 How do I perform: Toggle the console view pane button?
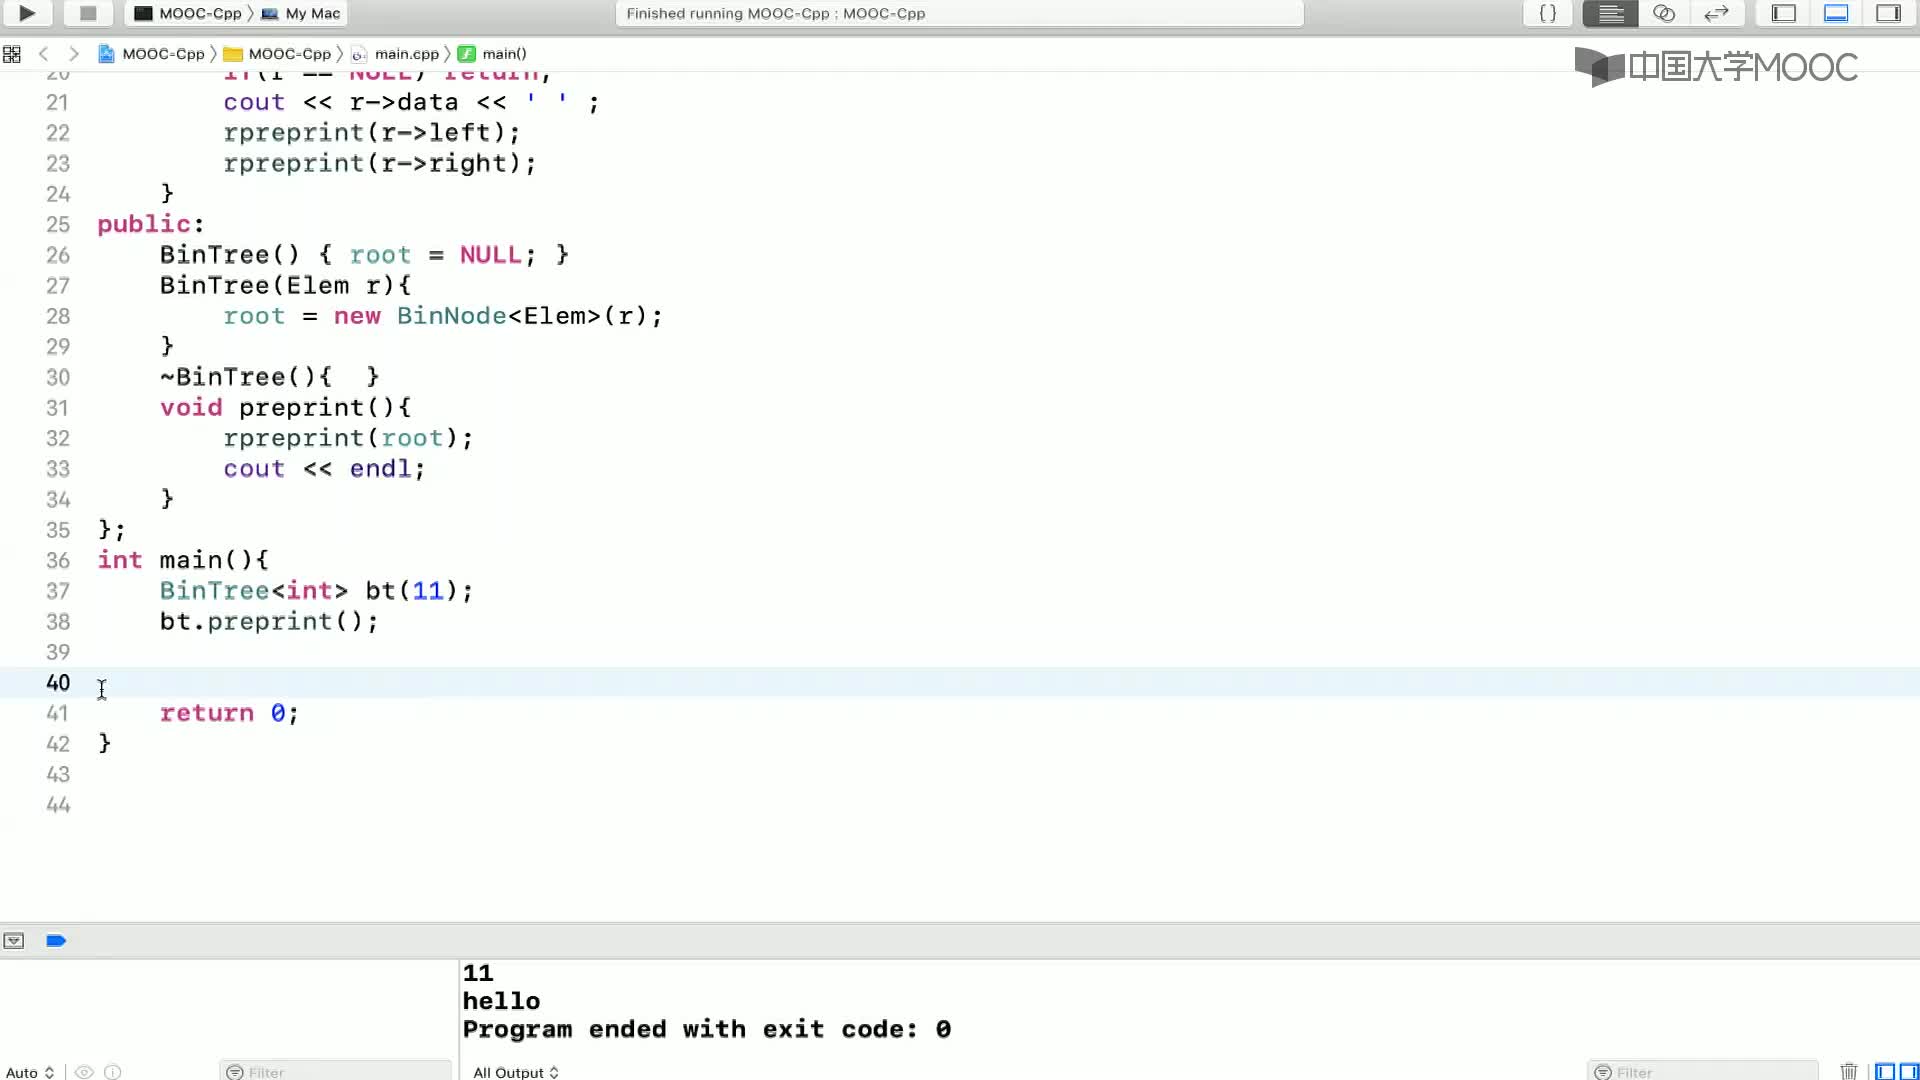click(x=1909, y=1072)
